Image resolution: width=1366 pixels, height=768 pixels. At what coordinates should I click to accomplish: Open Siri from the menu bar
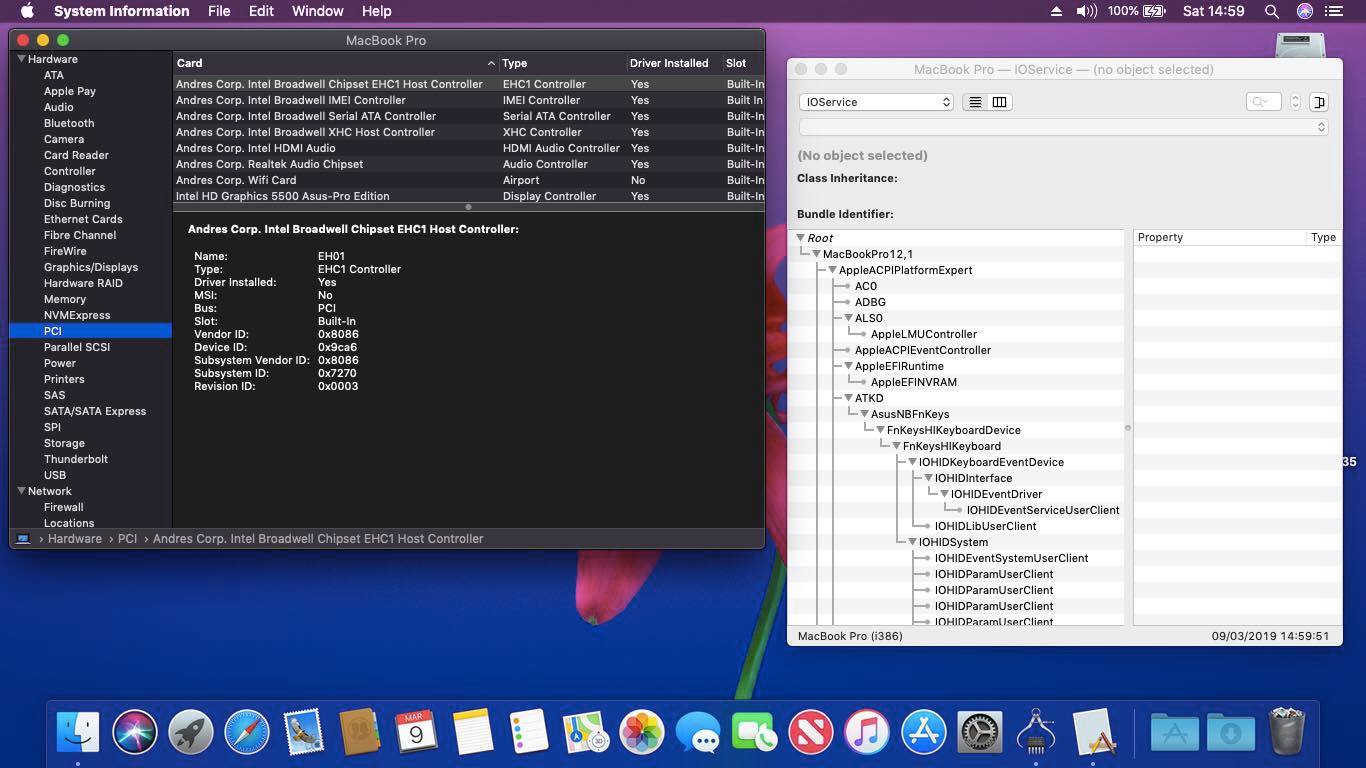(1304, 11)
